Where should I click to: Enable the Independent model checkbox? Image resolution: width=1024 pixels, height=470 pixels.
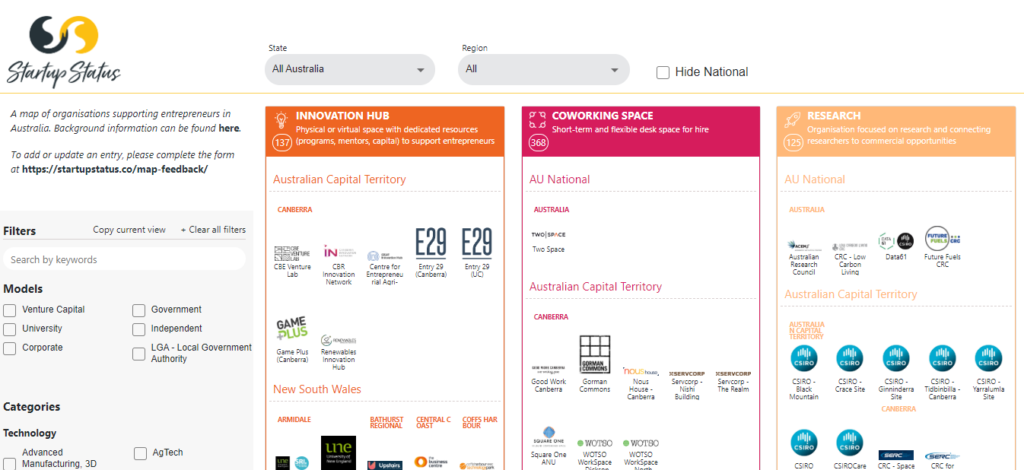click(x=139, y=329)
